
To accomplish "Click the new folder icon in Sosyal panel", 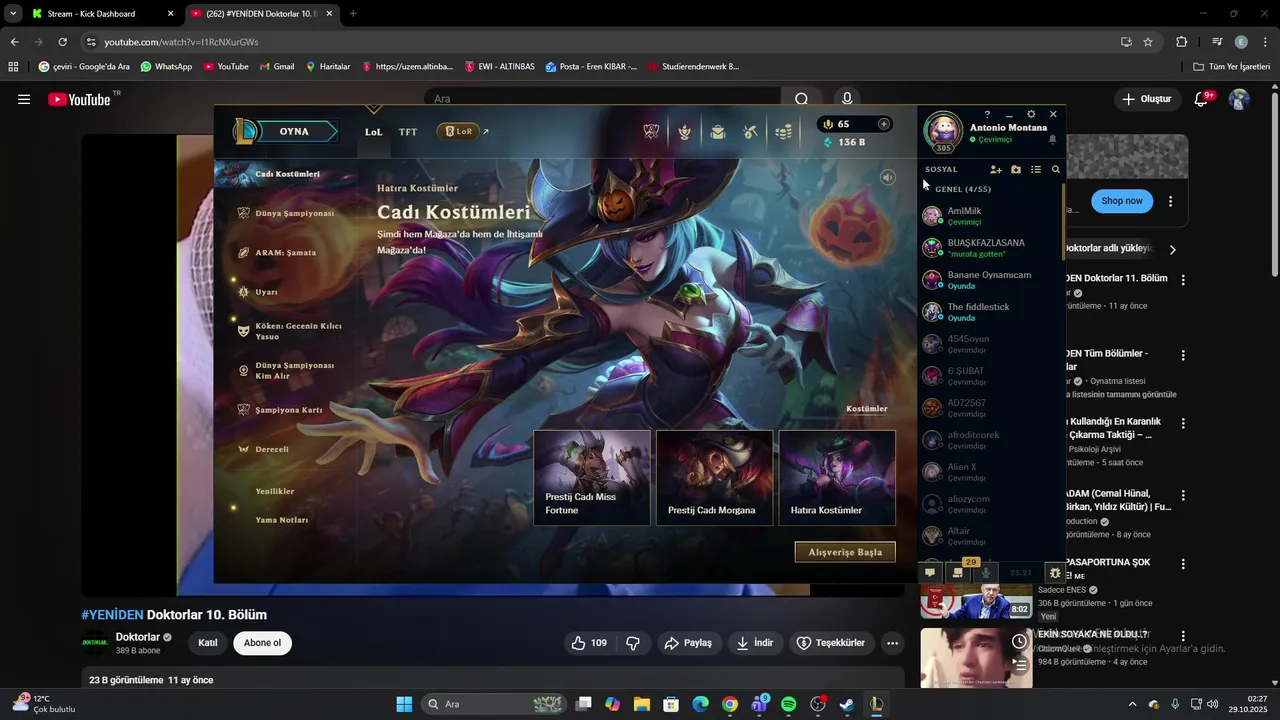I will pyautogui.click(x=1016, y=170).
